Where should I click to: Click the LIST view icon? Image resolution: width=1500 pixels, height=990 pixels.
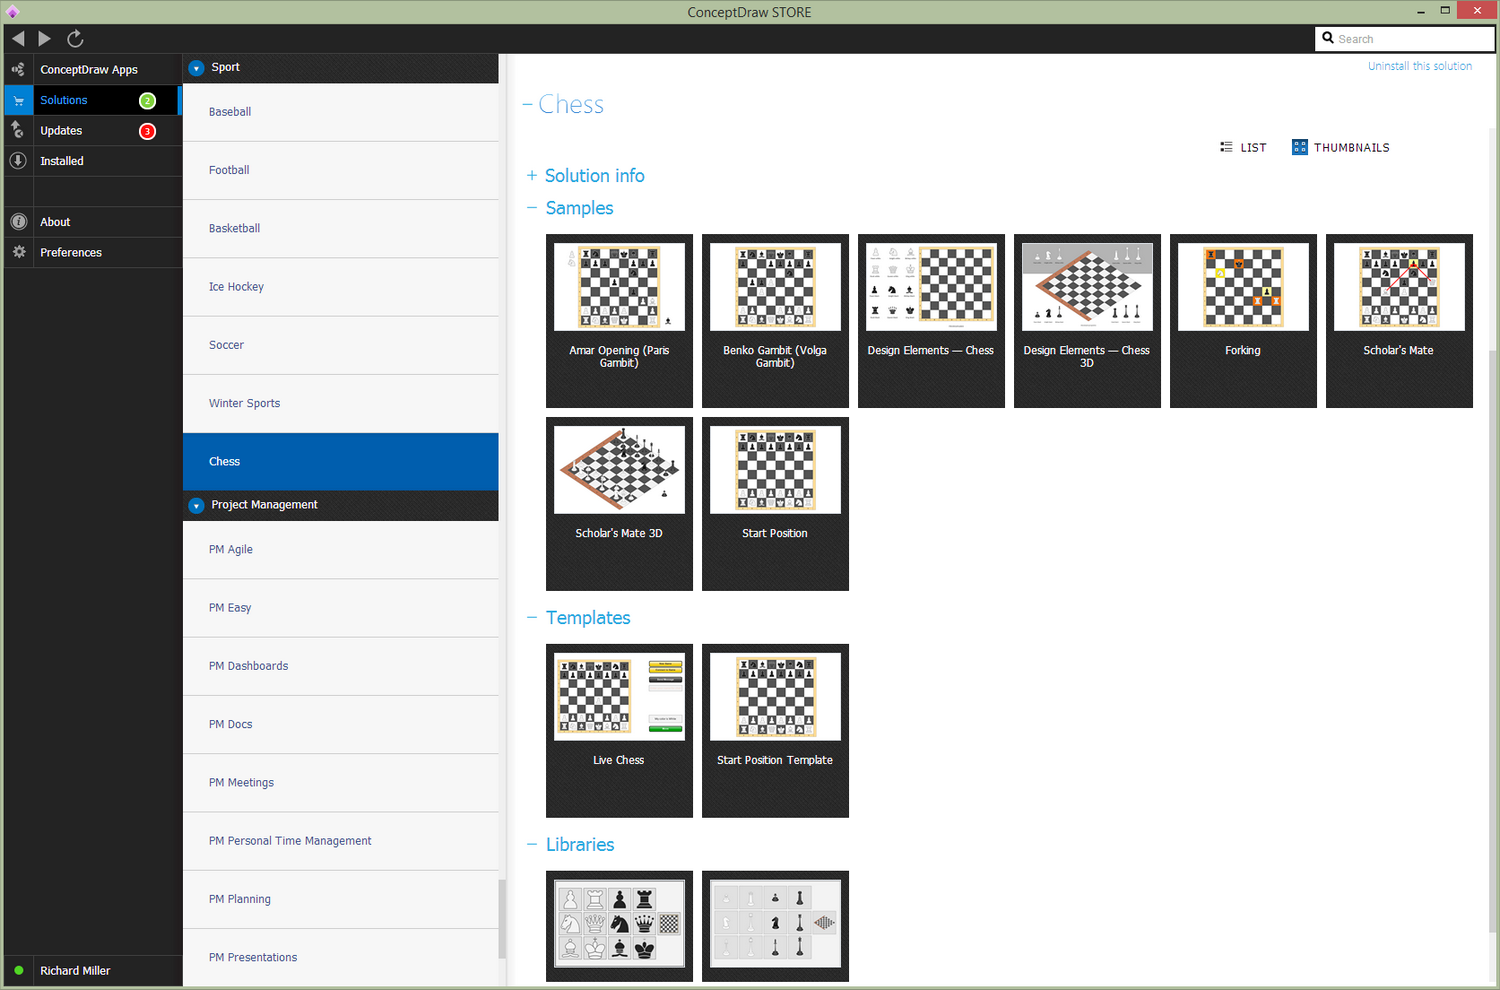[x=1226, y=147]
